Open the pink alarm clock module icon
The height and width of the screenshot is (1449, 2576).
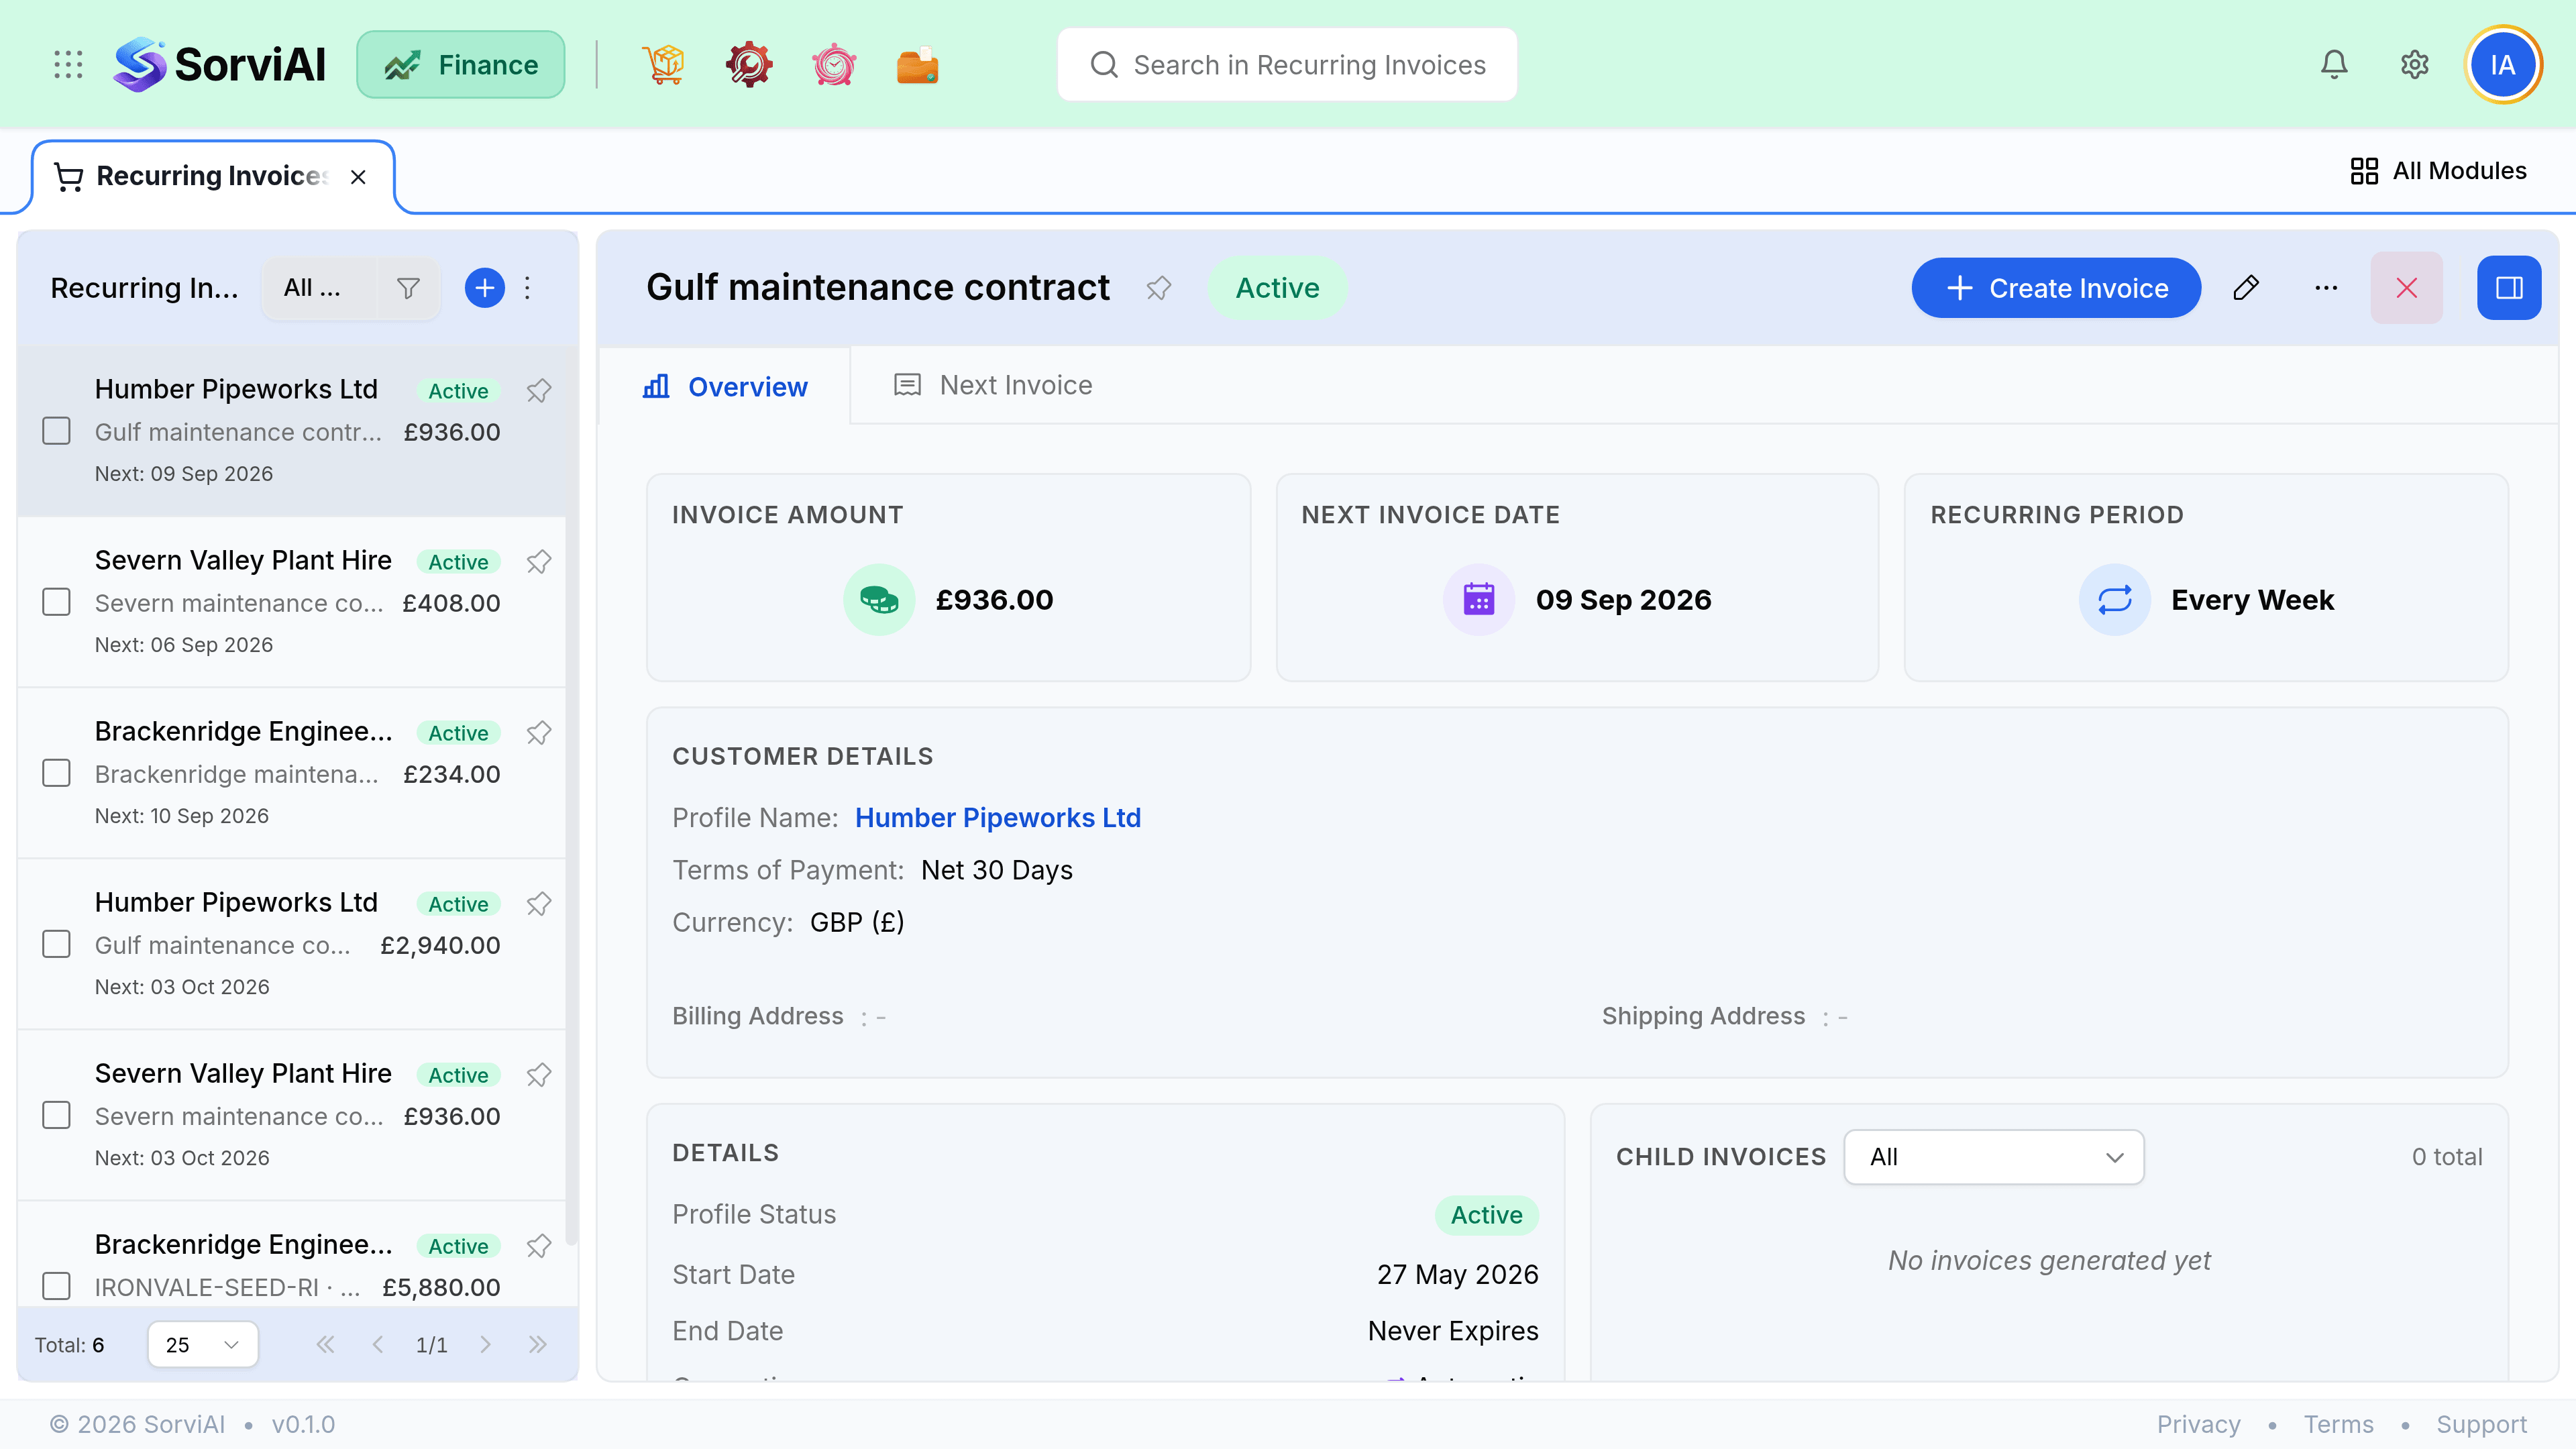[x=834, y=65]
